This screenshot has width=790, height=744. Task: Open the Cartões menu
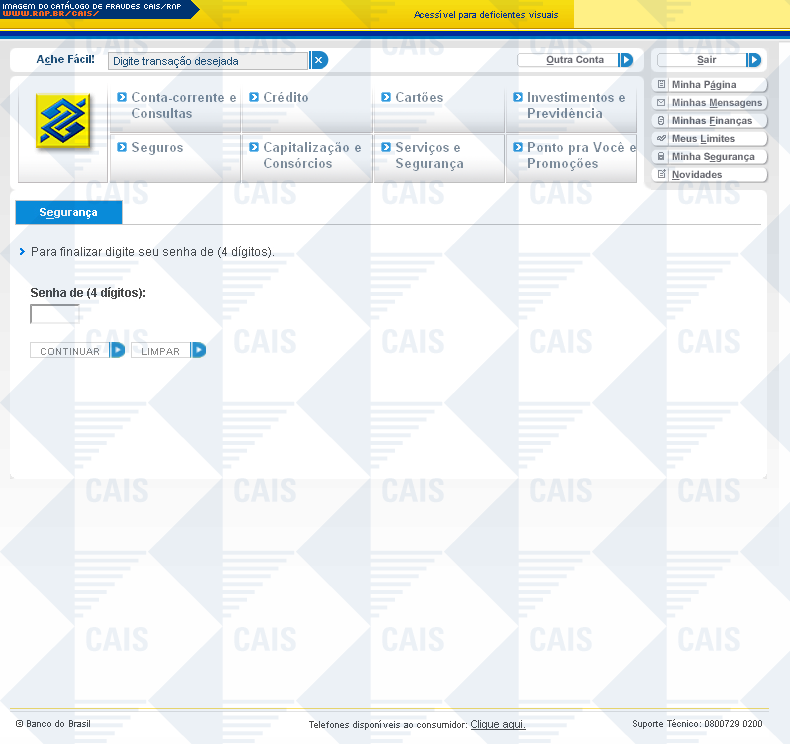[418, 98]
